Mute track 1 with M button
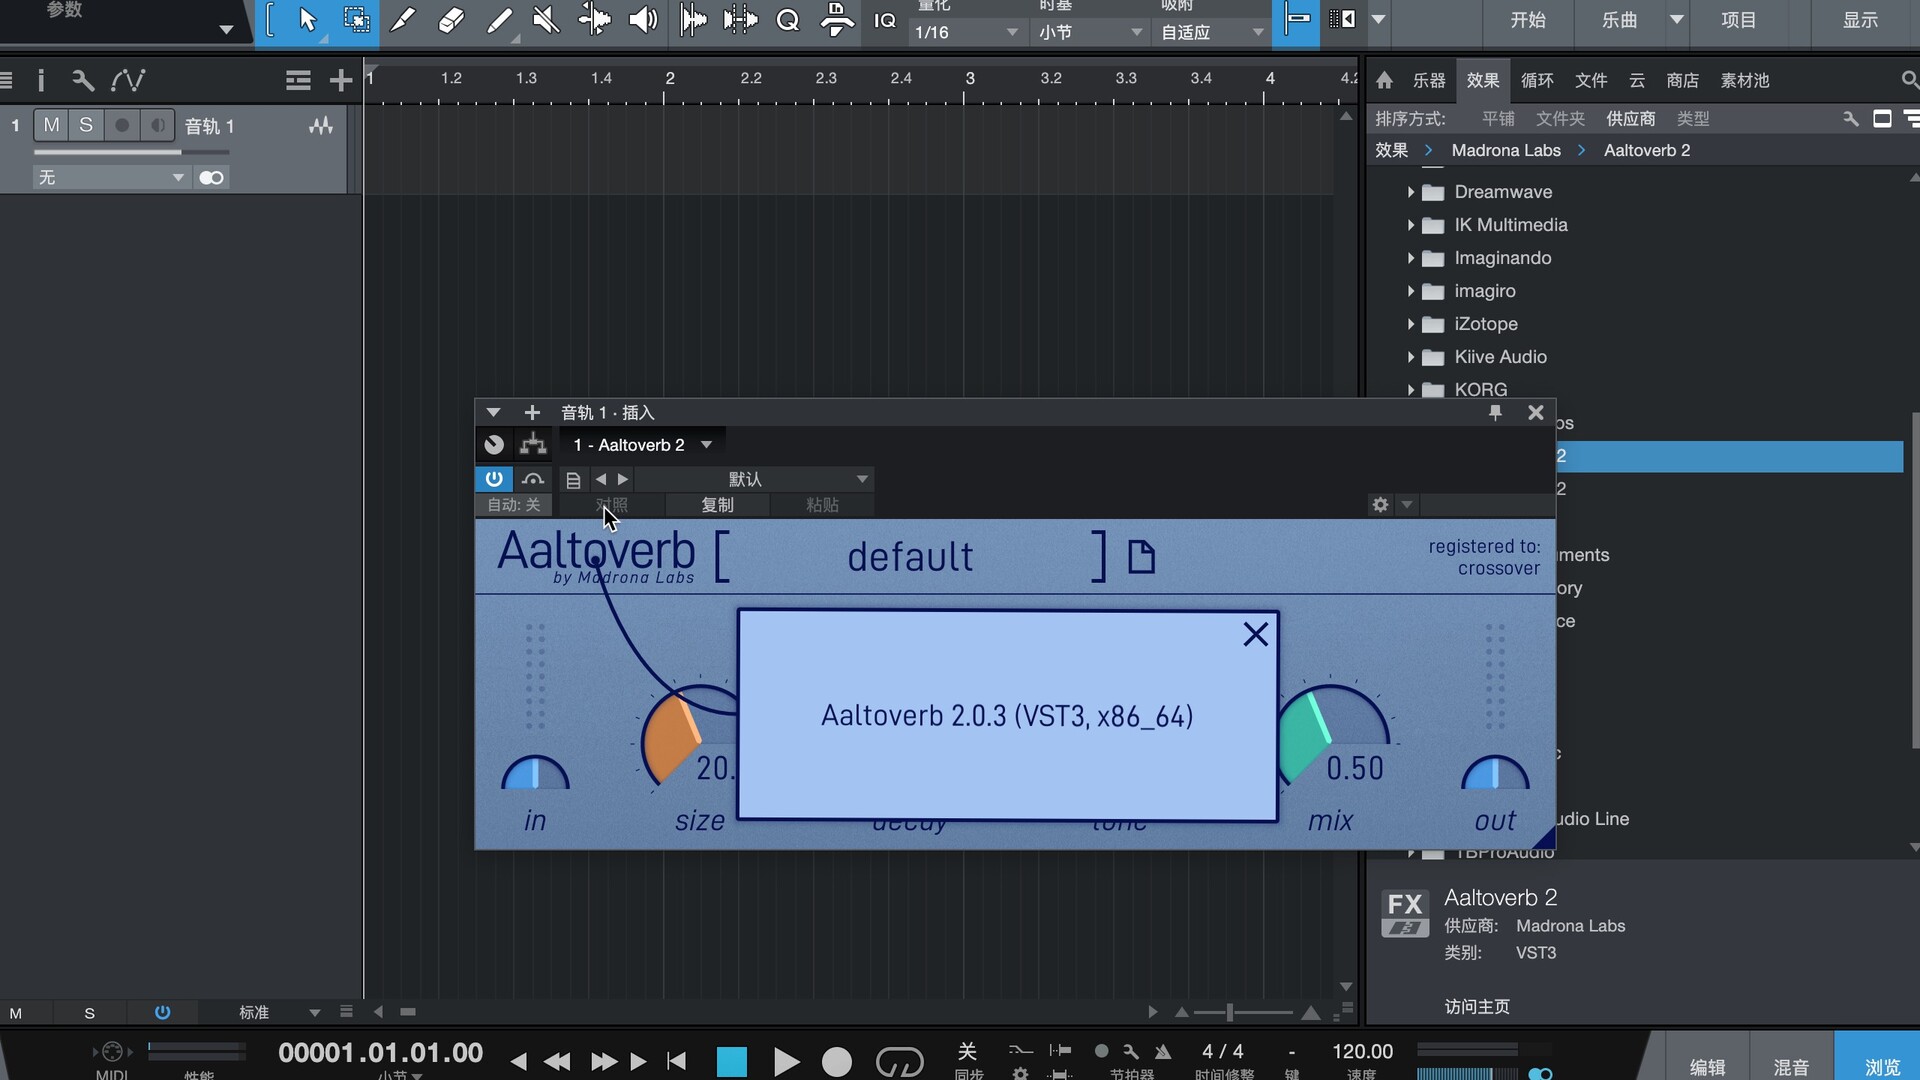The image size is (1920, 1080). click(x=51, y=125)
